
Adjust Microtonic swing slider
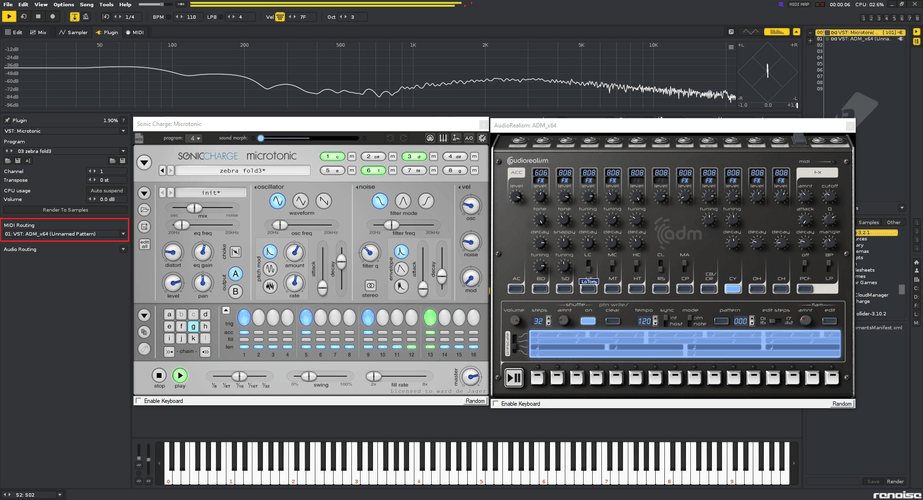(321, 376)
